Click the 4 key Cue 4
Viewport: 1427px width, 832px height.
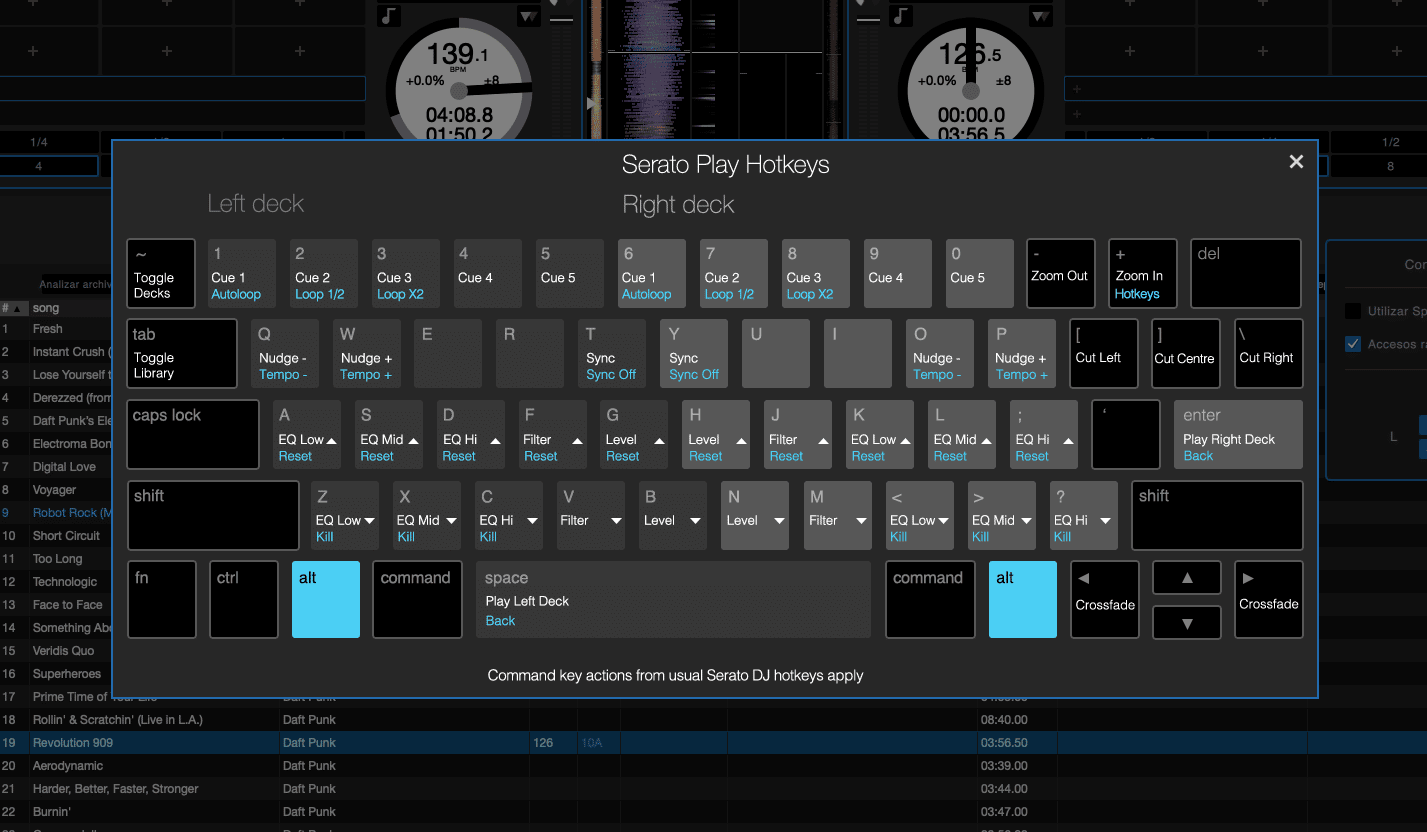click(488, 273)
